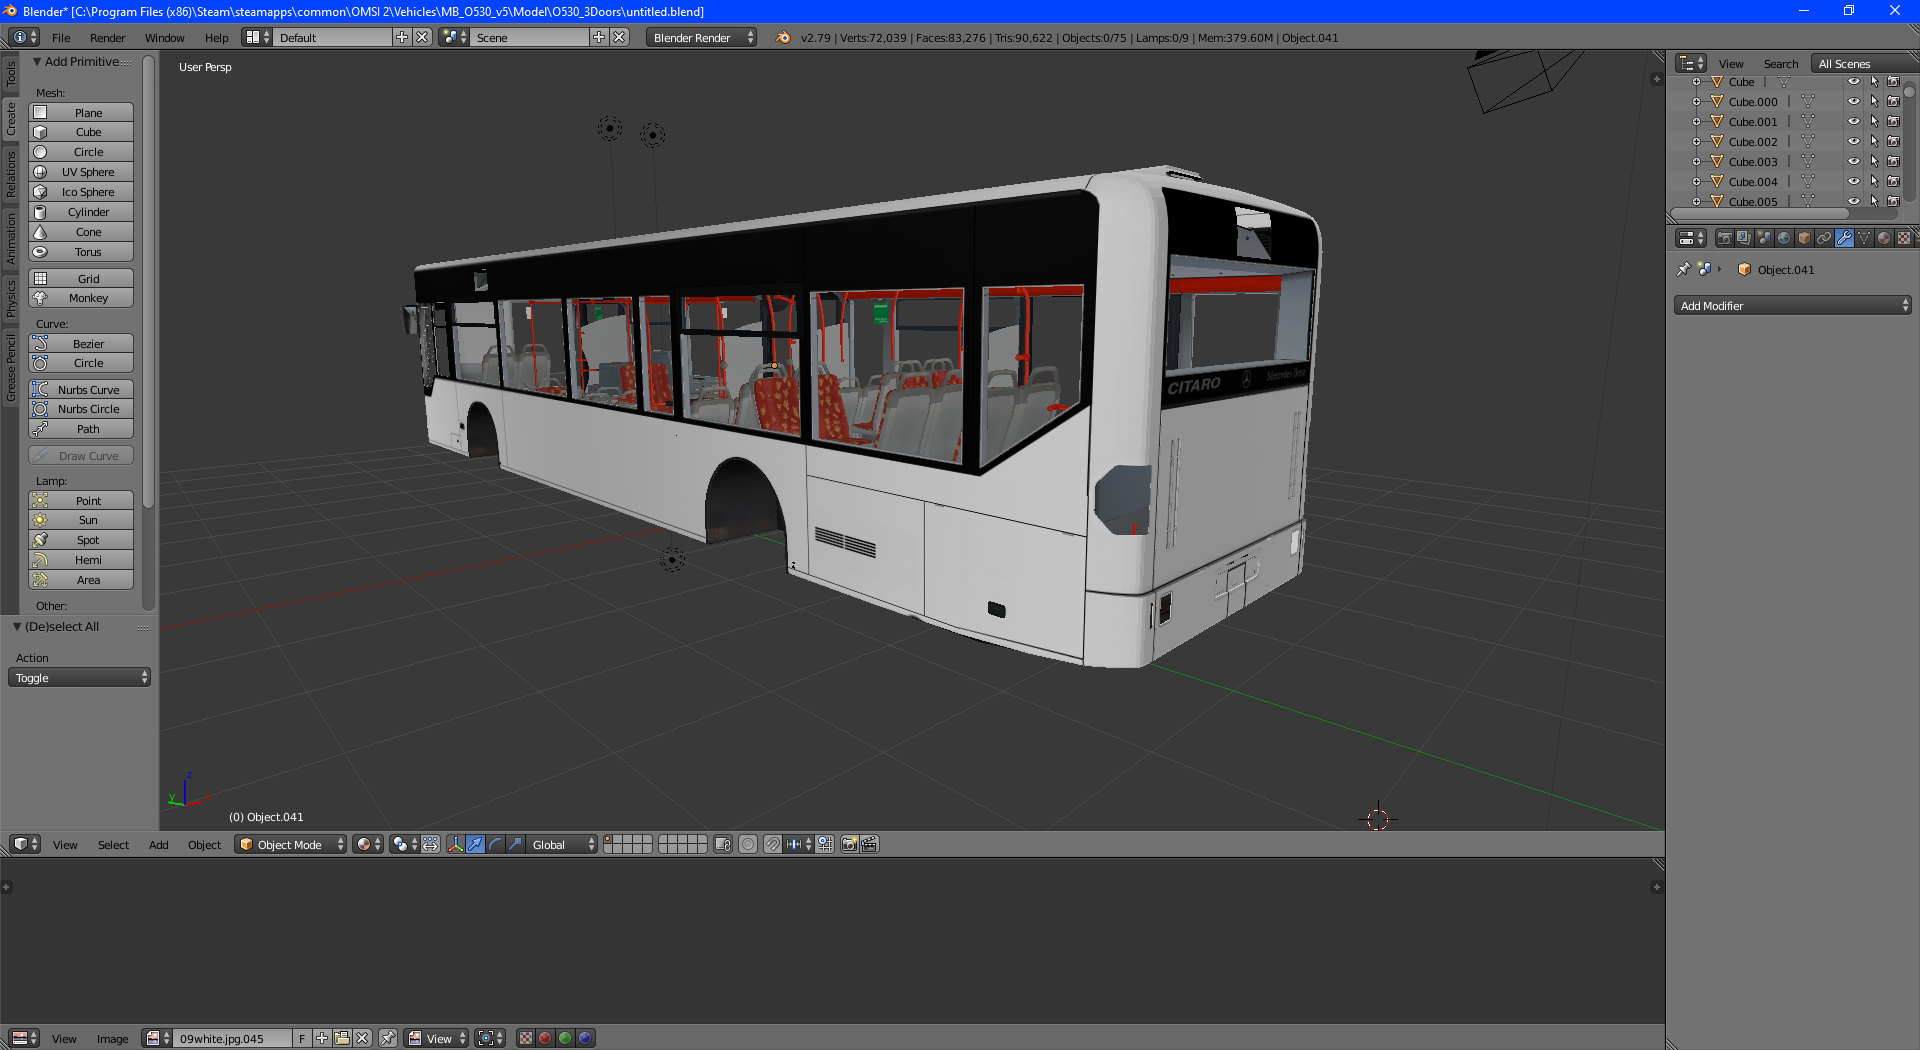
Task: Pin the image in UV editor
Action: click(x=388, y=1038)
